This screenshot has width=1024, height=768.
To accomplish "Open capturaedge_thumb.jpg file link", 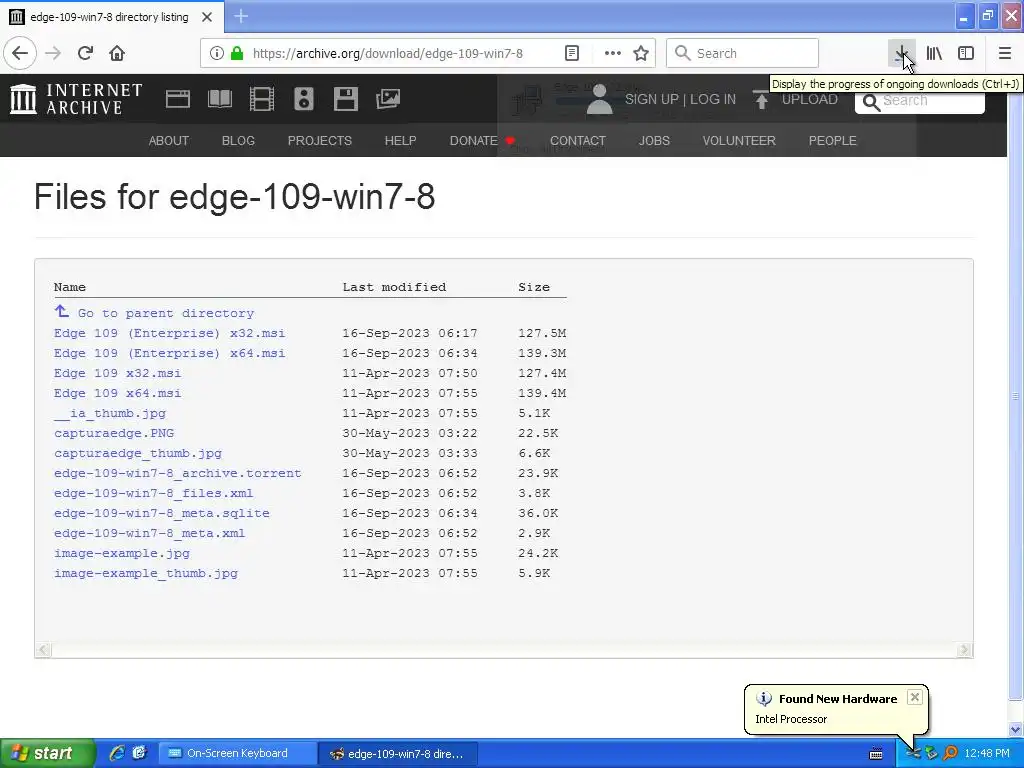I will click(x=138, y=453).
